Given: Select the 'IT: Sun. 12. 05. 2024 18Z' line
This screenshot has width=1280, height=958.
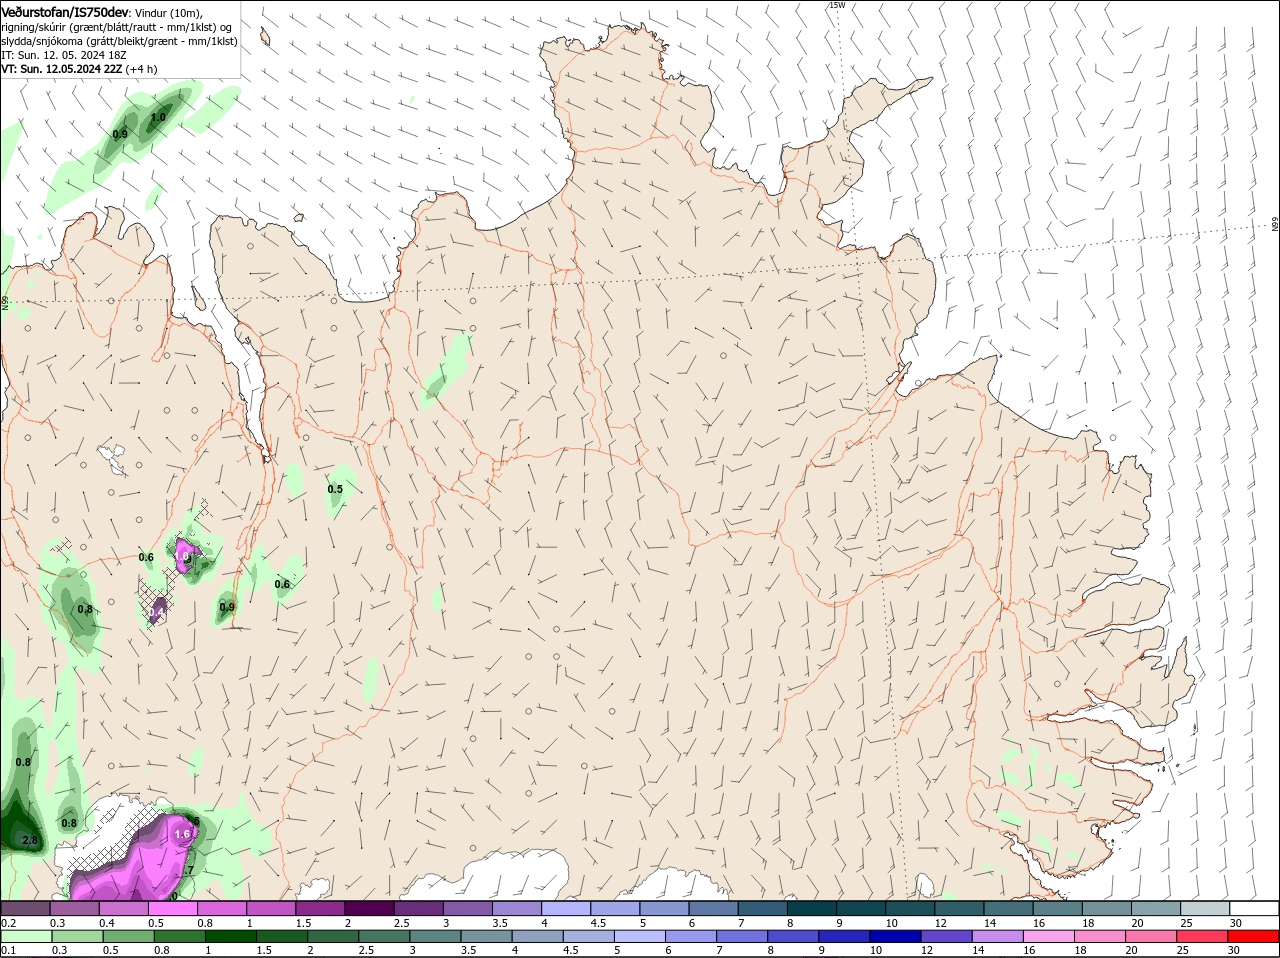Looking at the screenshot, I should [63, 55].
